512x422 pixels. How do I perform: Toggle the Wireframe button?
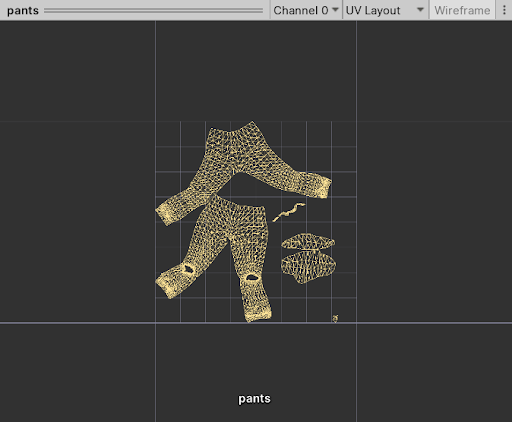[462, 10]
